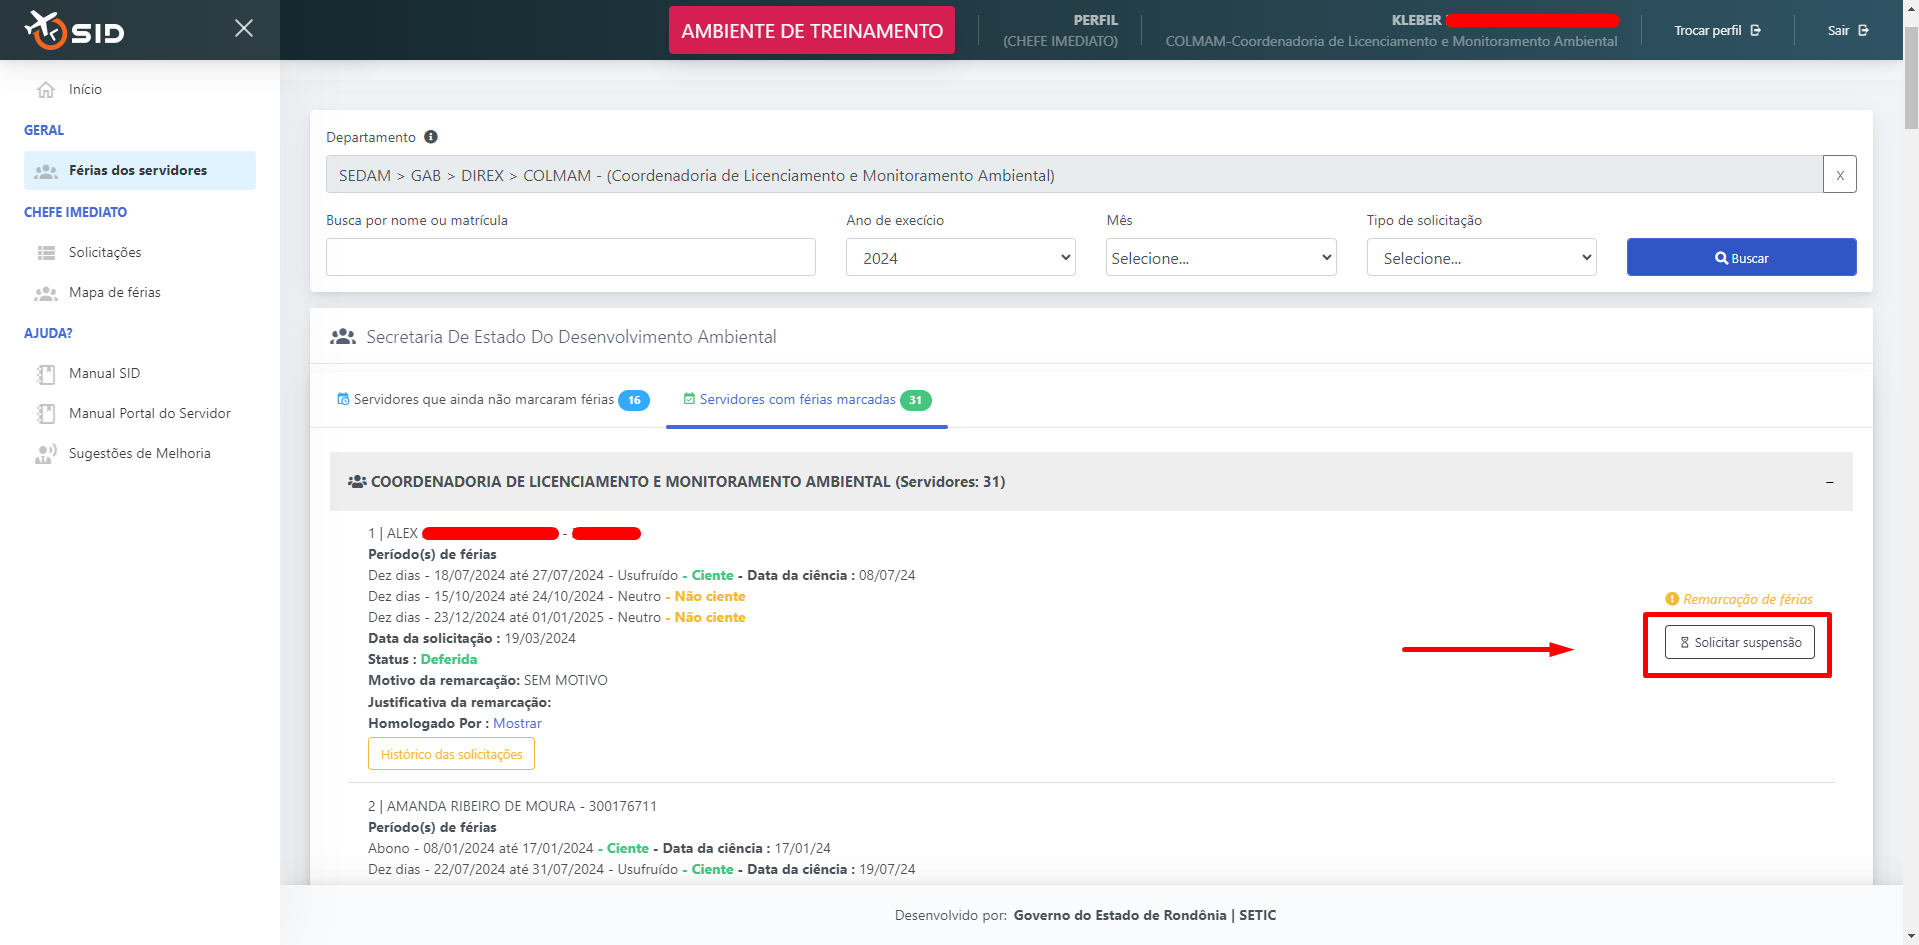Click the Trocar perfil exit icon

pos(1755,30)
